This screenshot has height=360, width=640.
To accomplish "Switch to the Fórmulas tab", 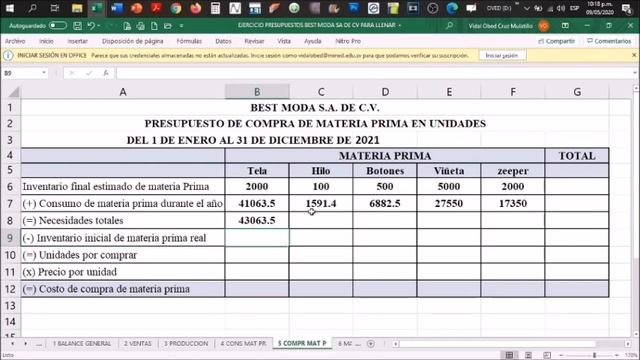I will tap(189, 41).
